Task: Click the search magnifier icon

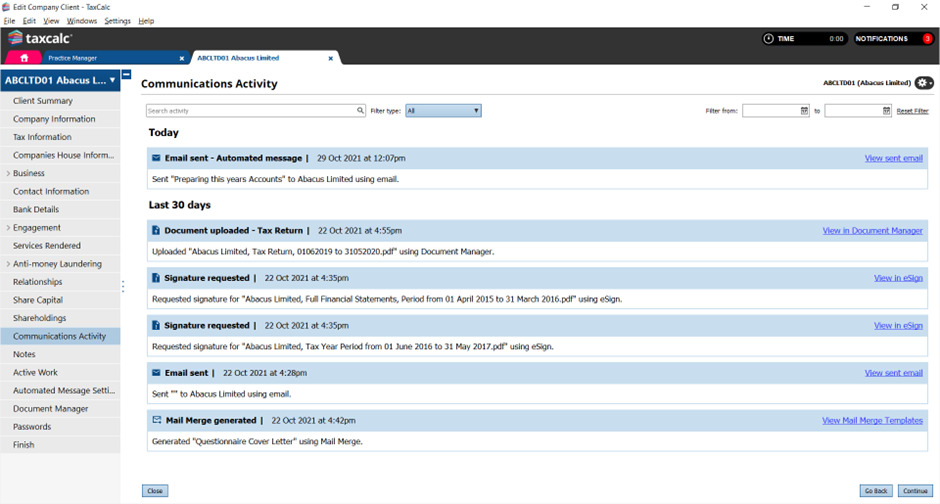Action: (x=361, y=111)
